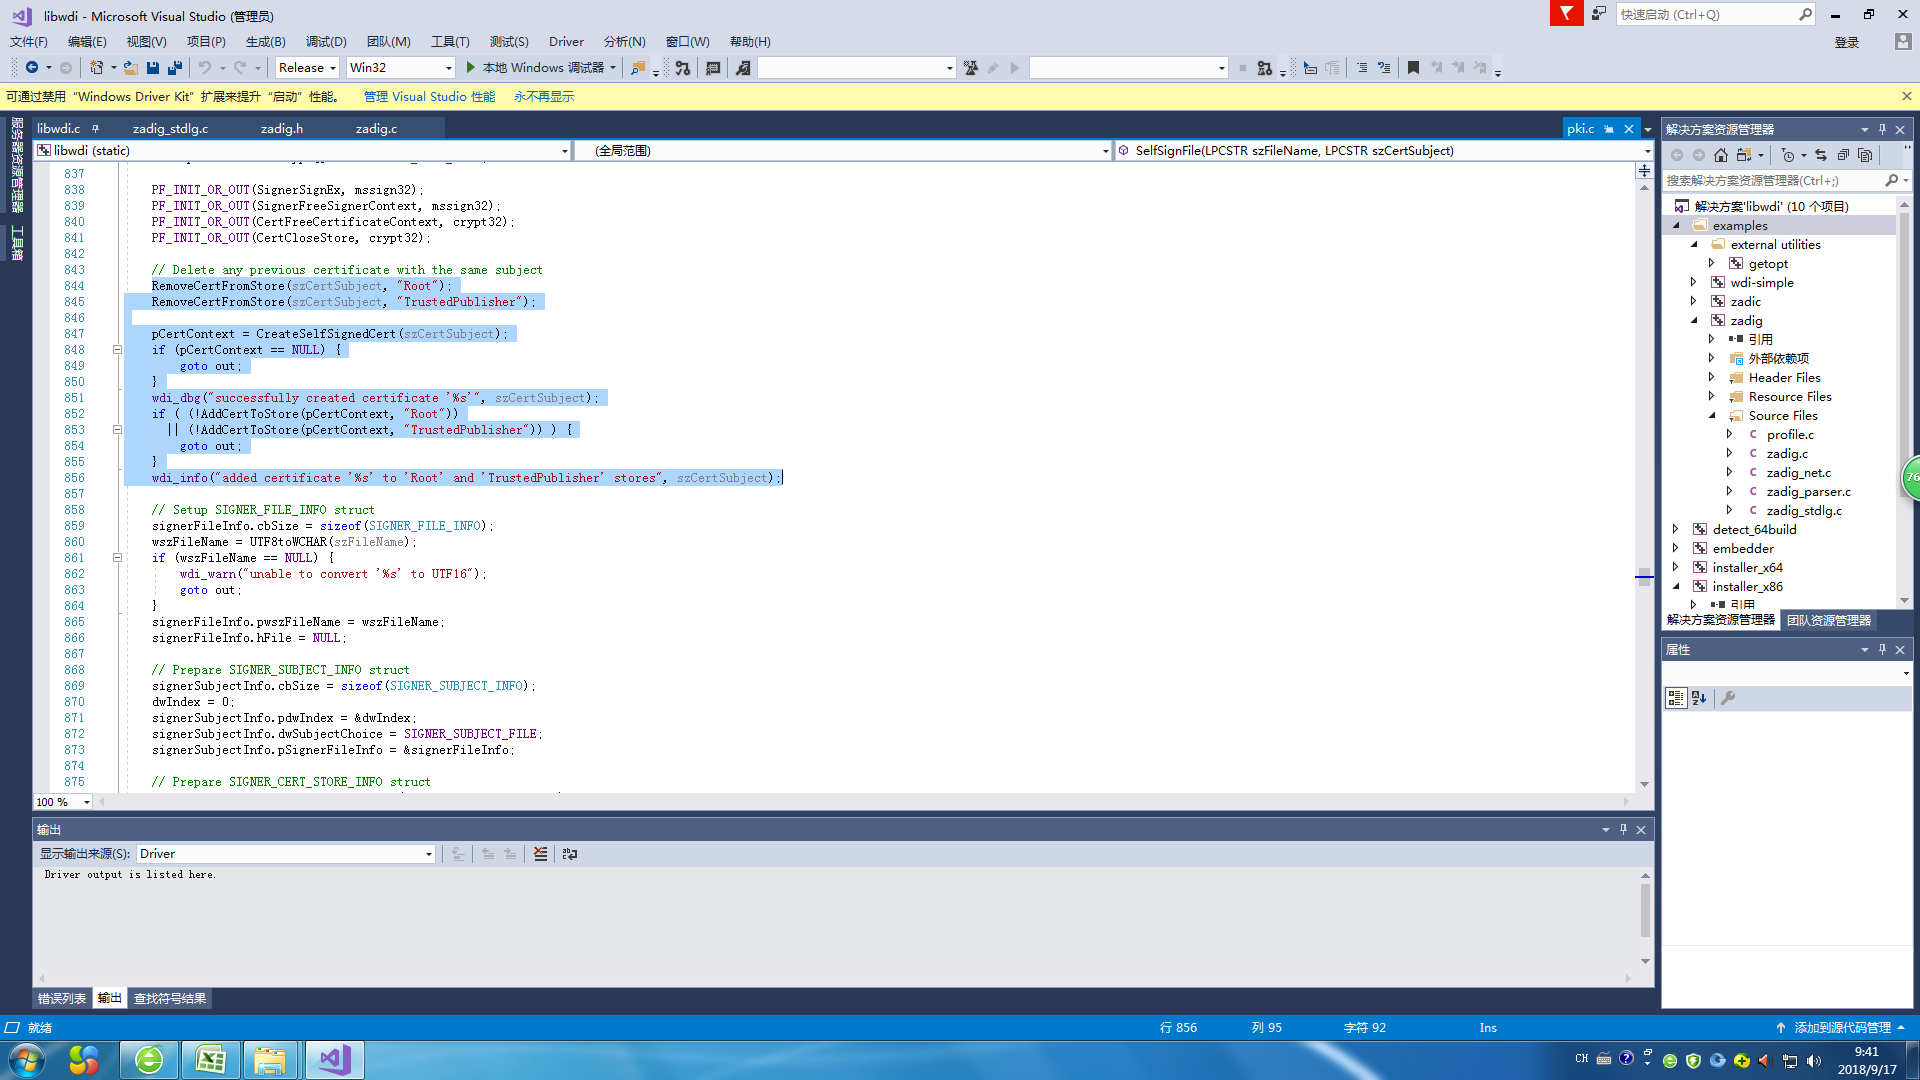Open the 调试 menu

click(322, 41)
